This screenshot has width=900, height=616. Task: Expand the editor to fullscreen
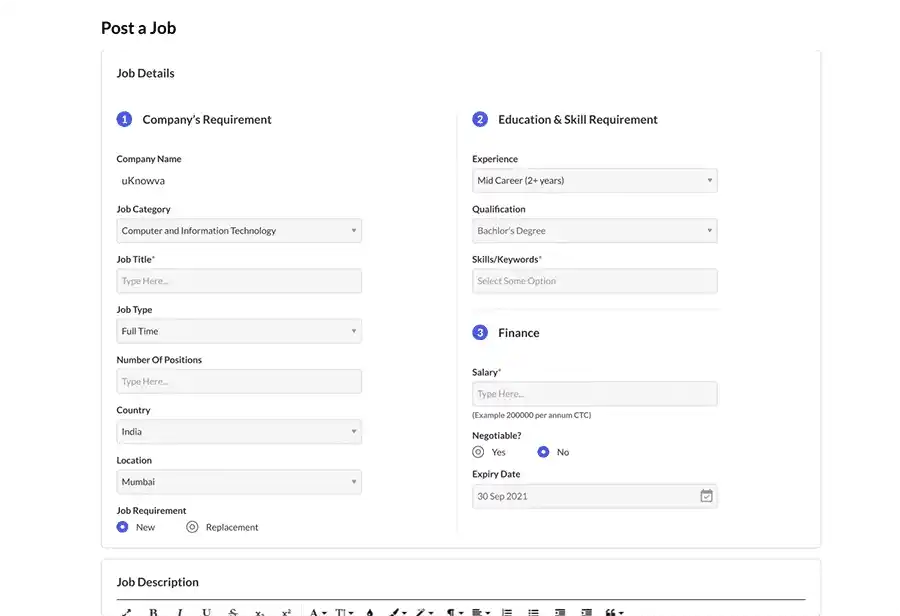click(126, 612)
